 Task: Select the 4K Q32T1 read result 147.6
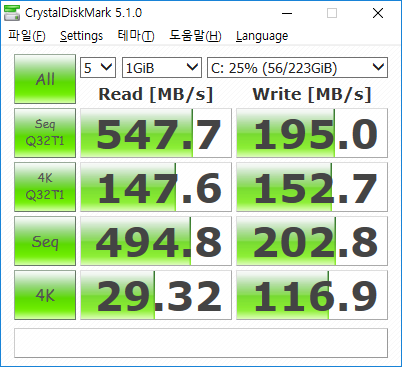(x=156, y=187)
